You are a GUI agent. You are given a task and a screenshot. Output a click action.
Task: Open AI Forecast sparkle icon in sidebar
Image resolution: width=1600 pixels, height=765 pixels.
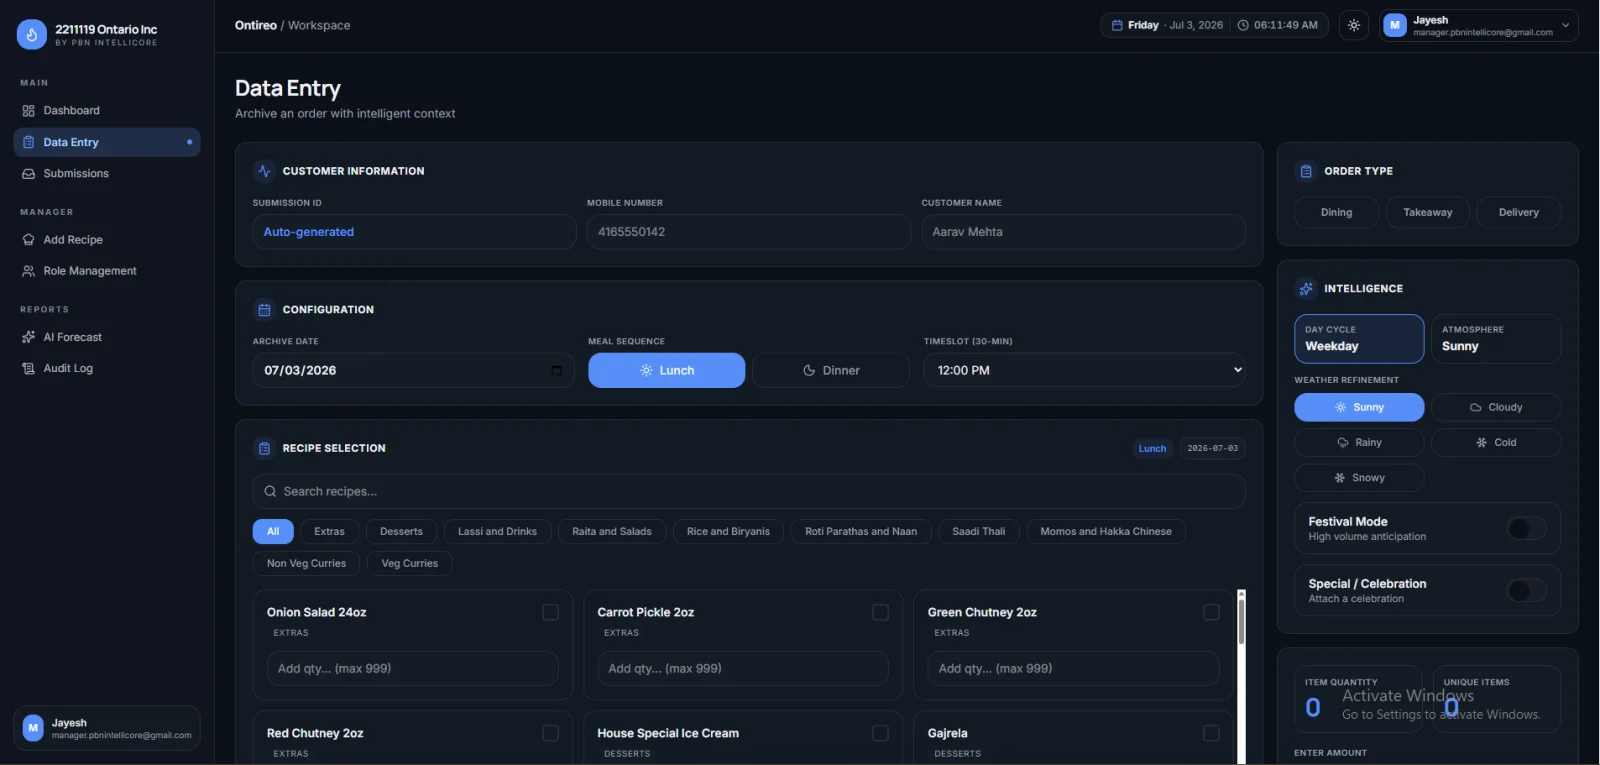click(28, 337)
